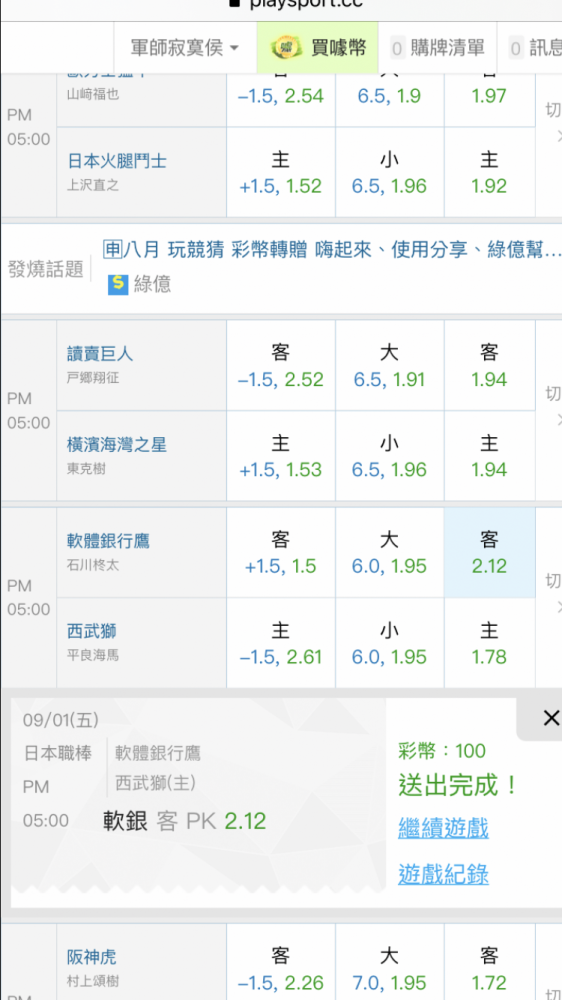
Task: Click the 發燒話題 label
Action: pos(45,269)
